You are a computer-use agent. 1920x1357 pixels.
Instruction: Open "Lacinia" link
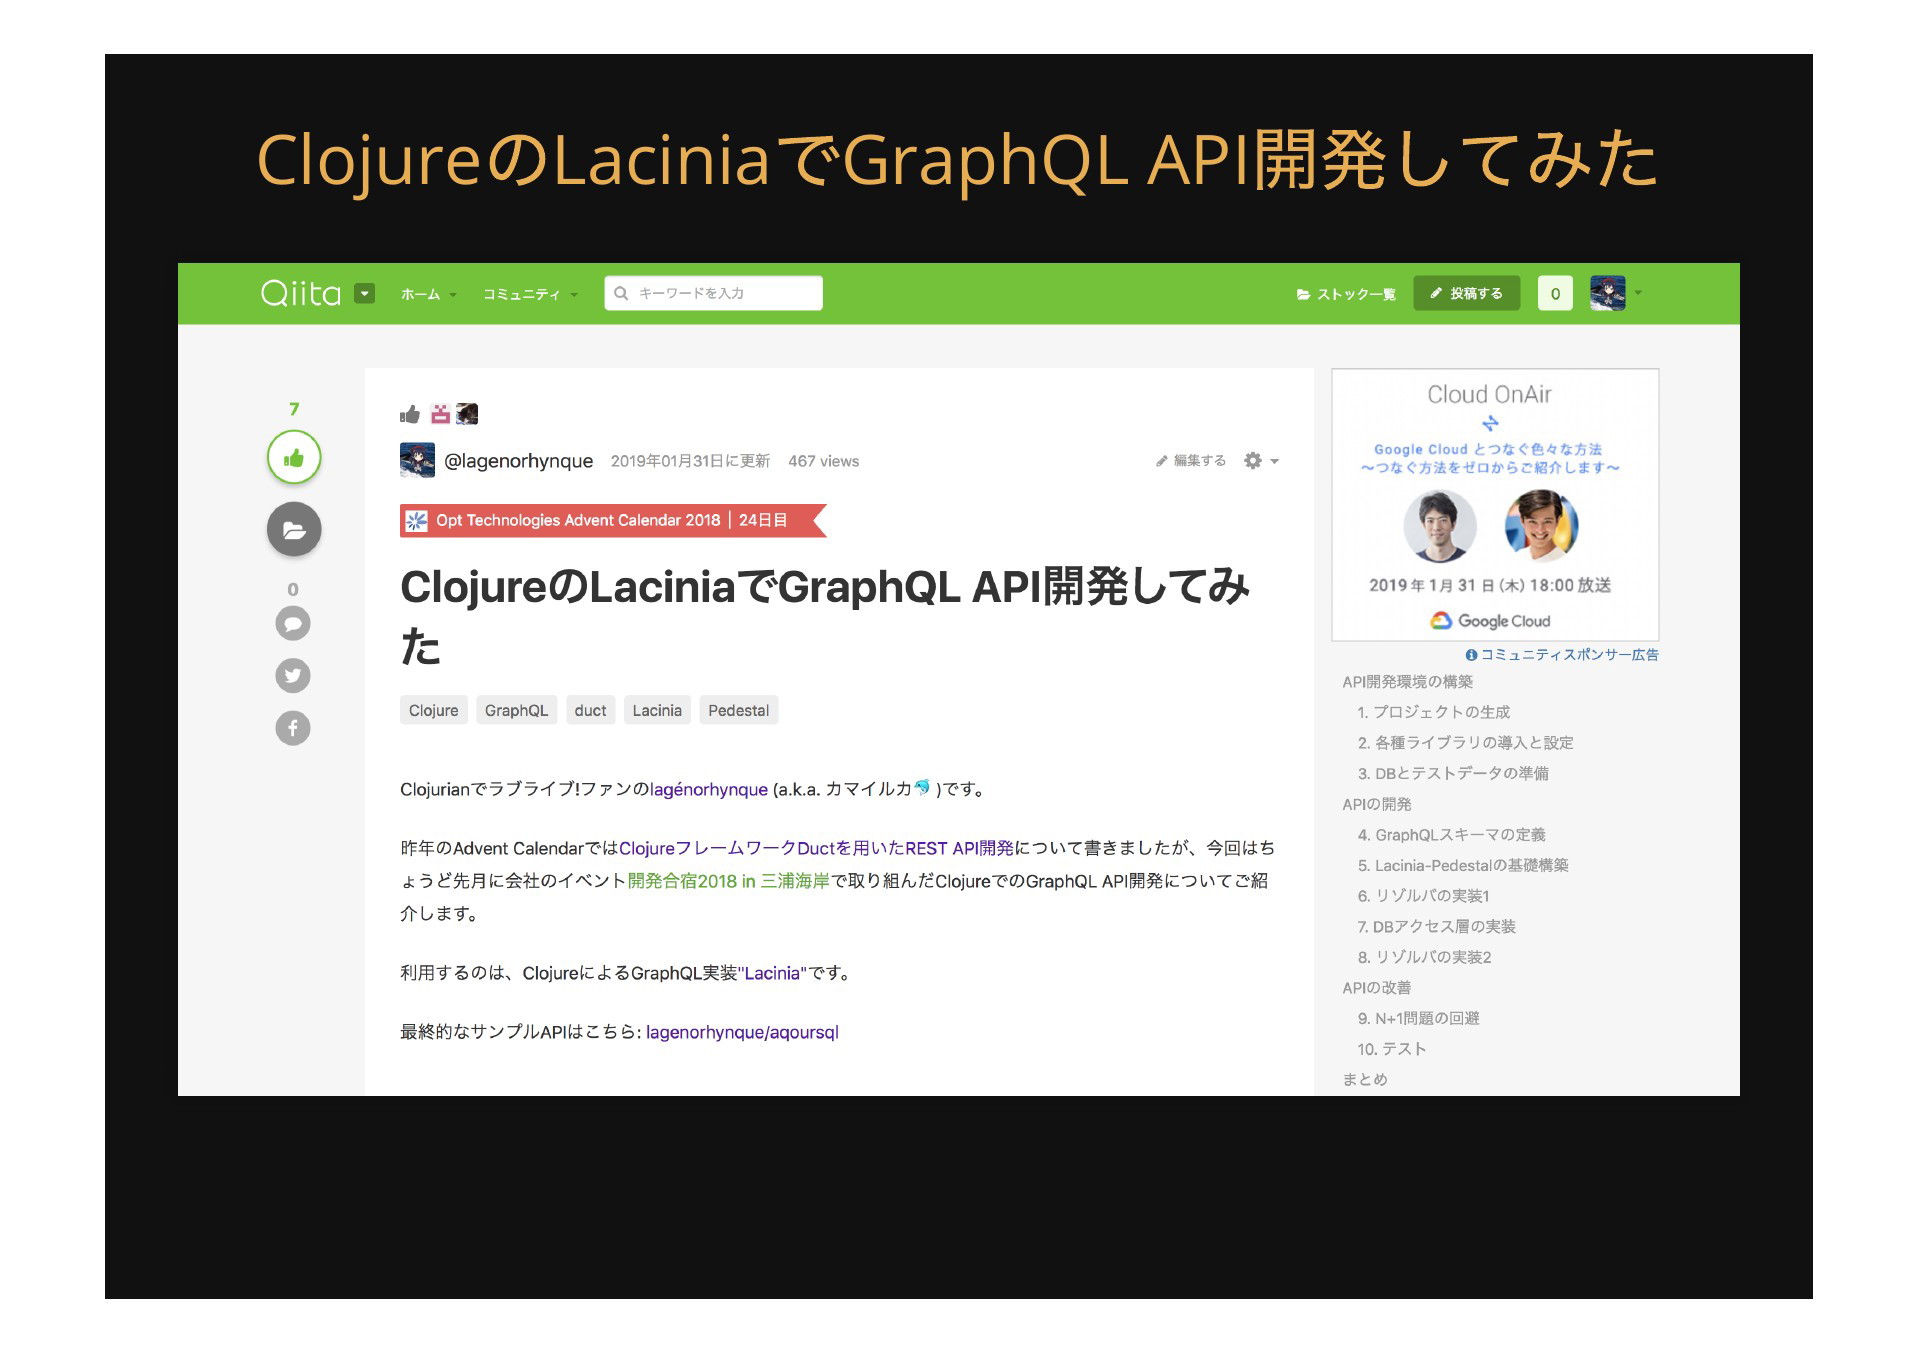pos(772,974)
